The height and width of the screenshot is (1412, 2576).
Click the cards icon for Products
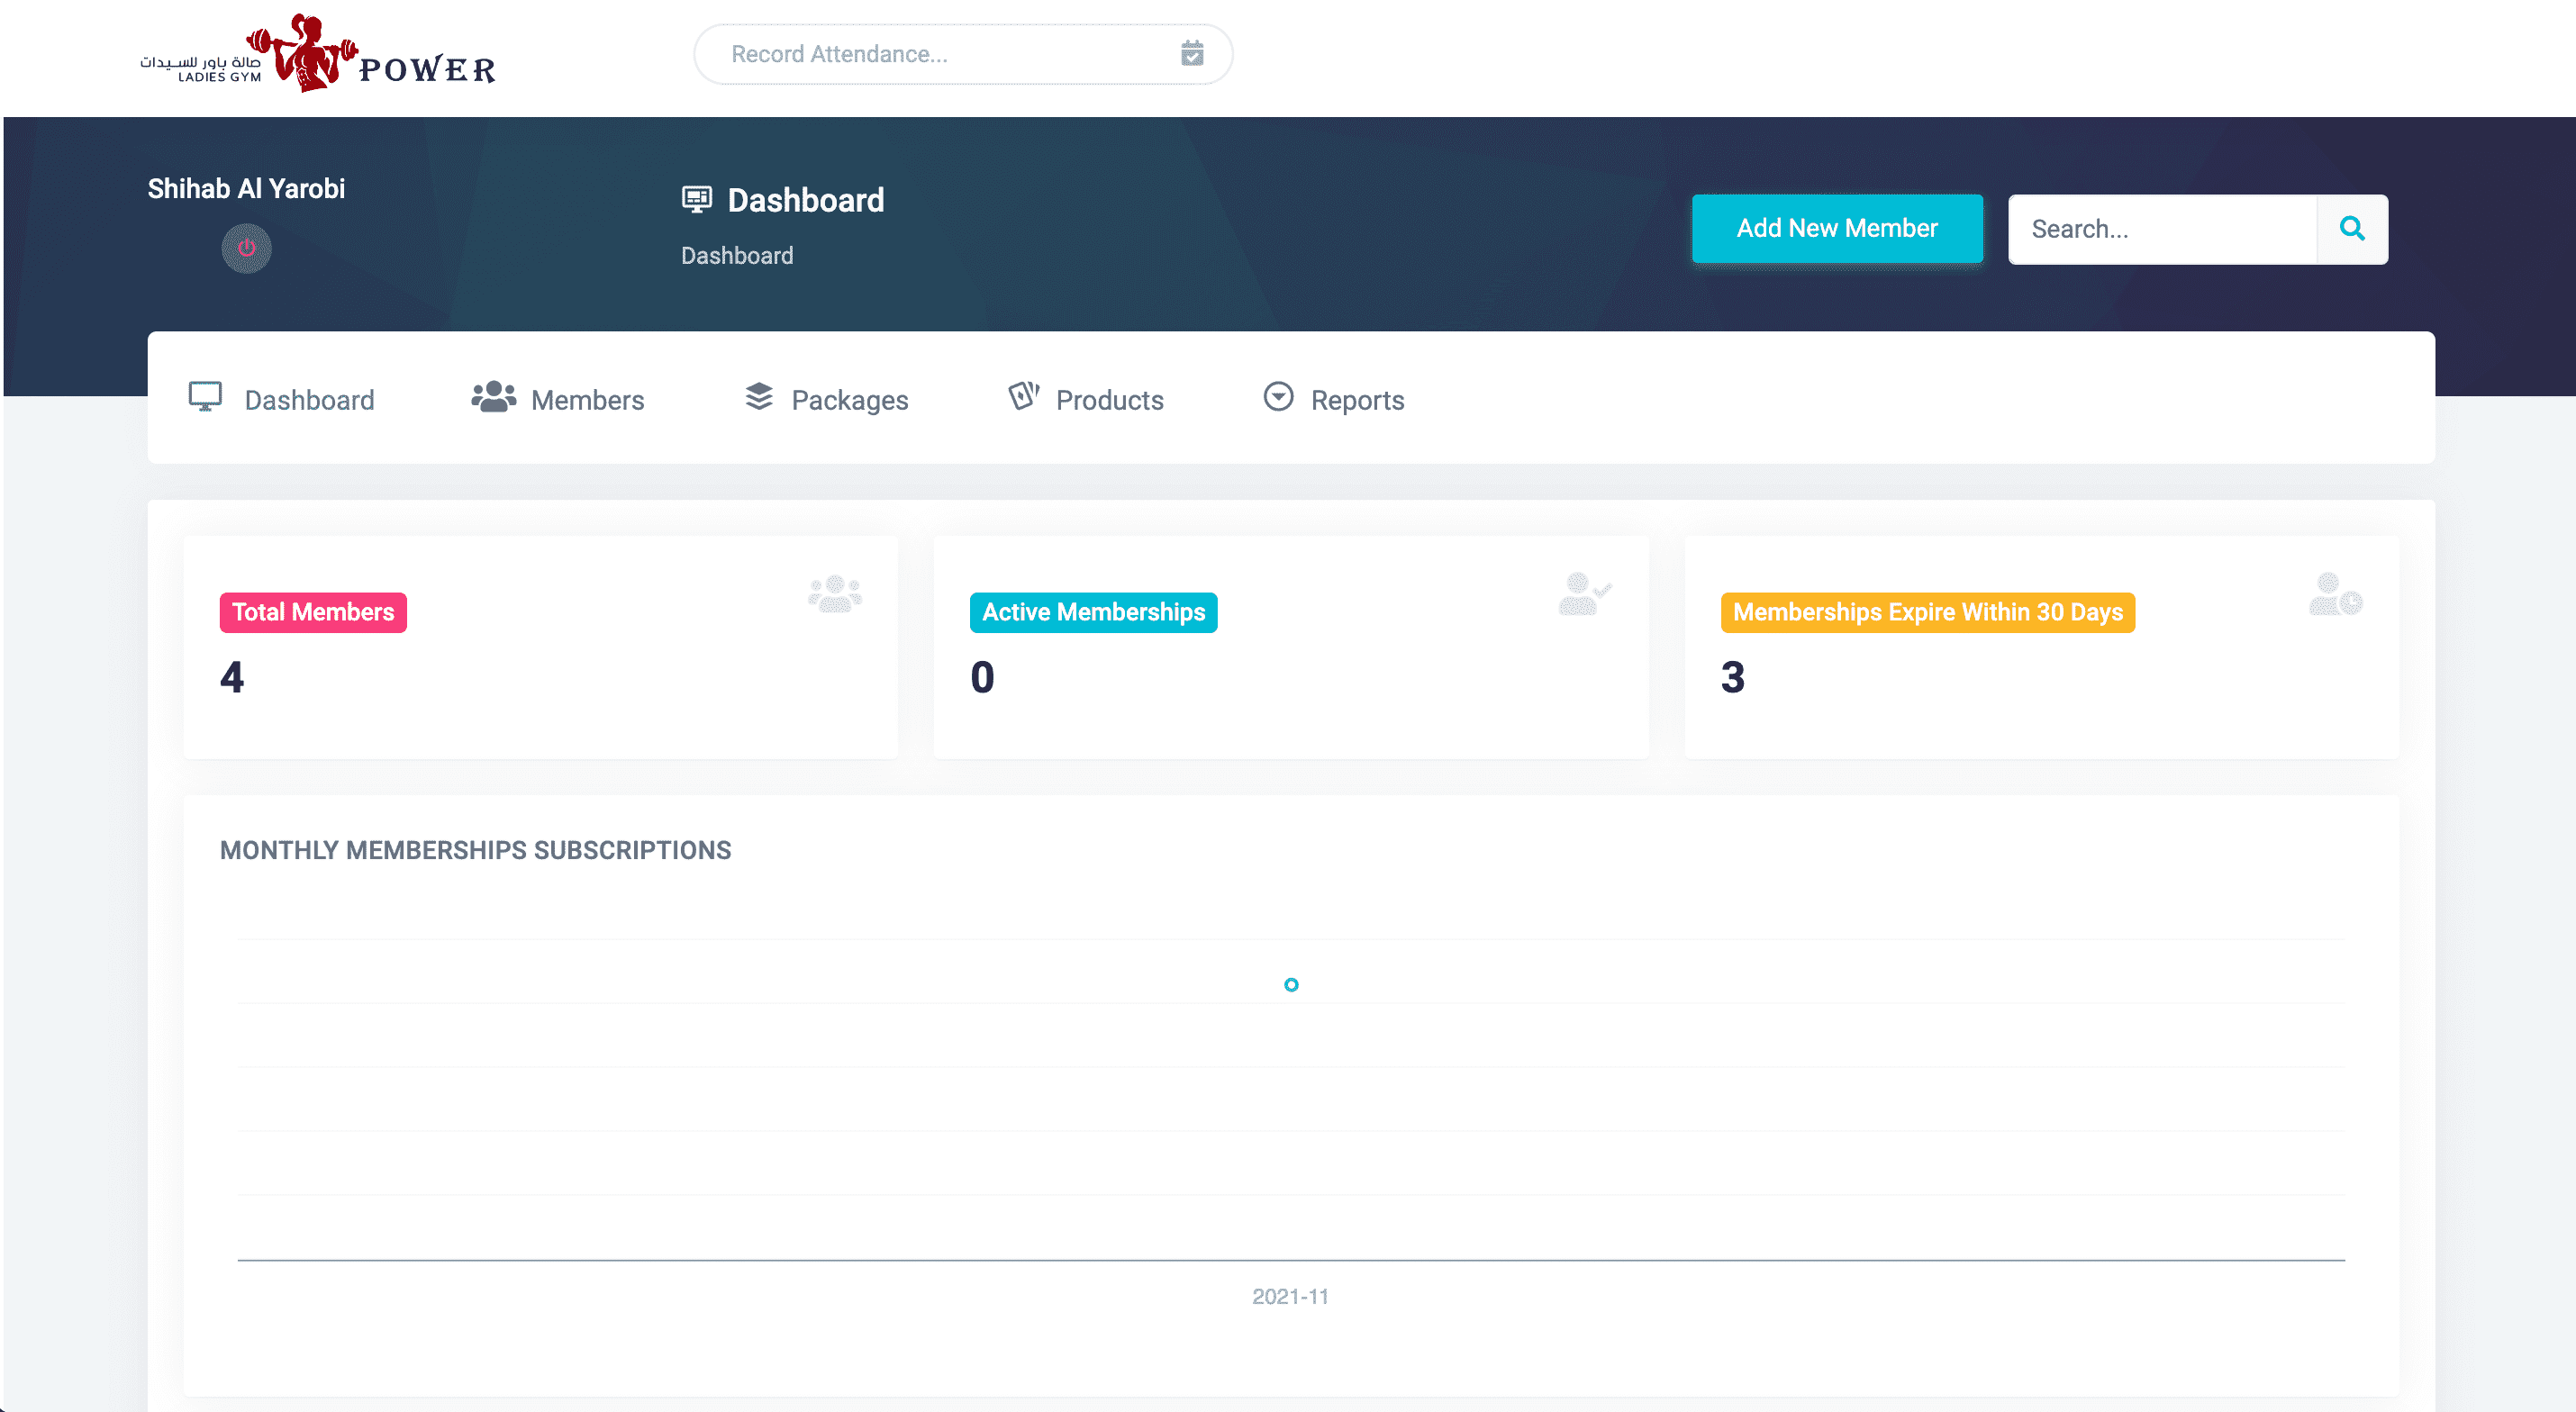point(1023,396)
